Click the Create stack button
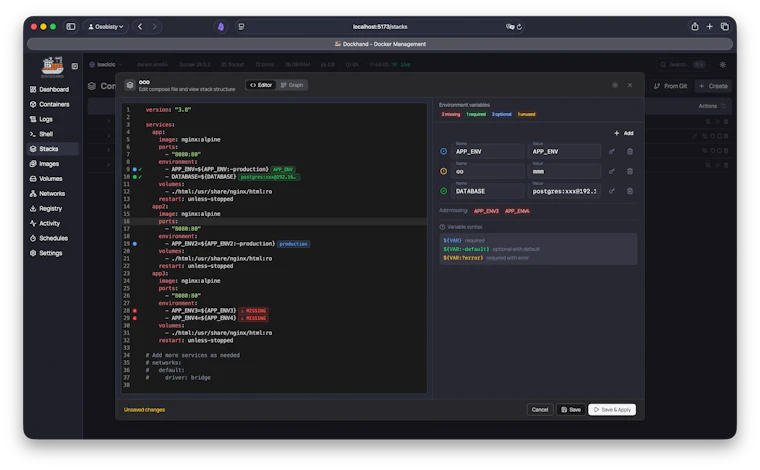 click(713, 86)
